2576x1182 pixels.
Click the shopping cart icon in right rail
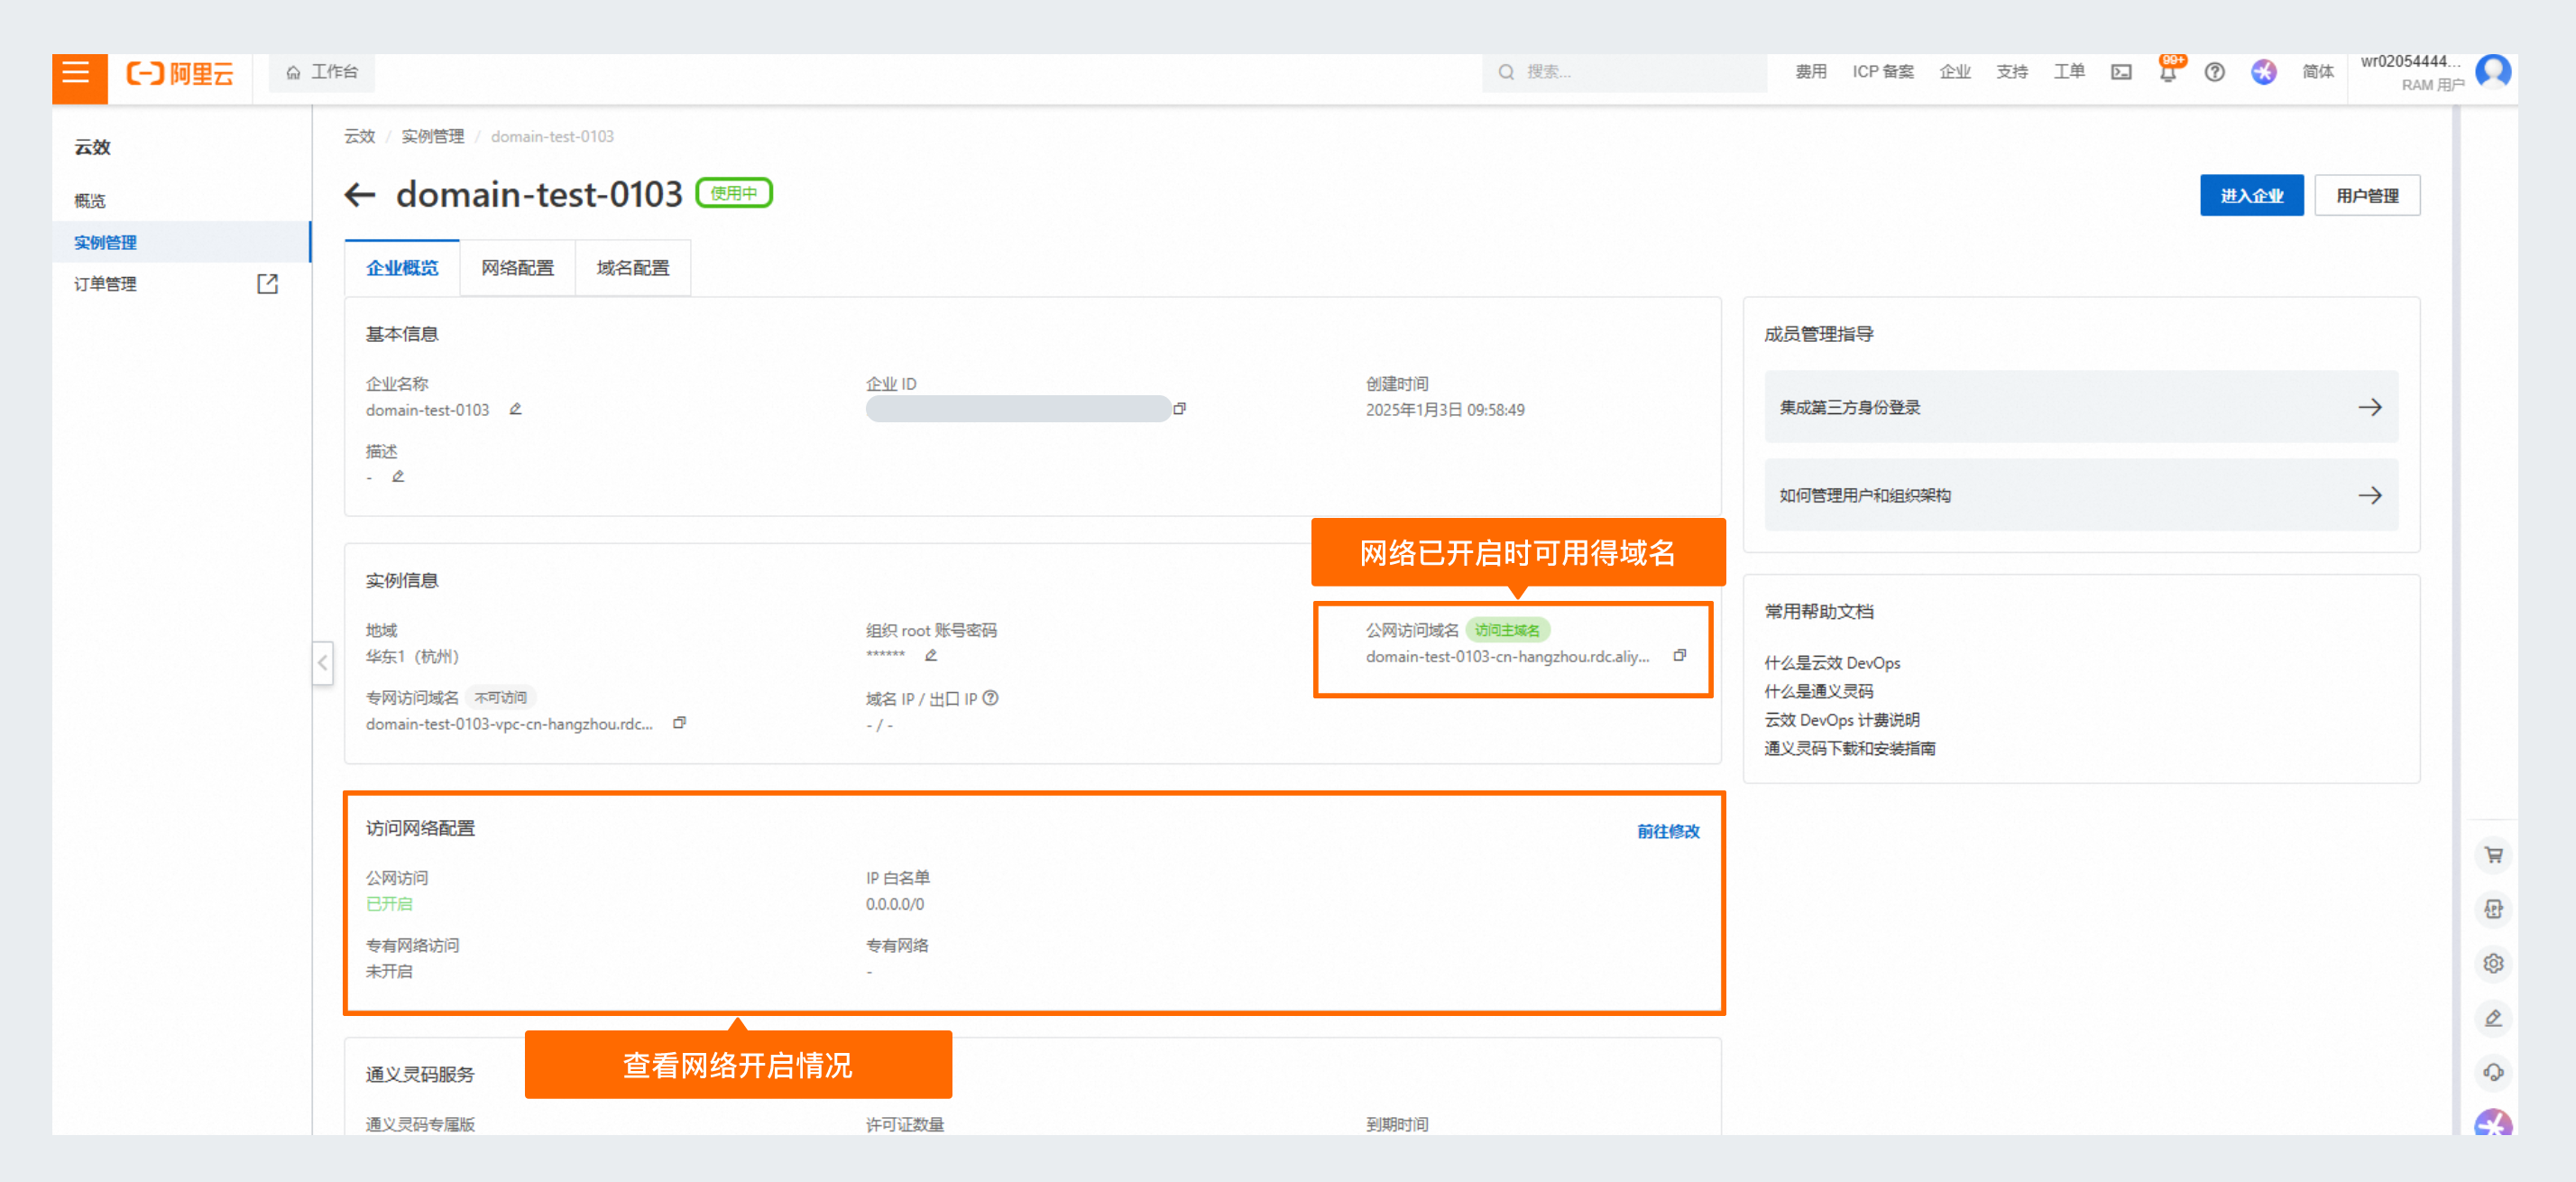[x=2493, y=855]
